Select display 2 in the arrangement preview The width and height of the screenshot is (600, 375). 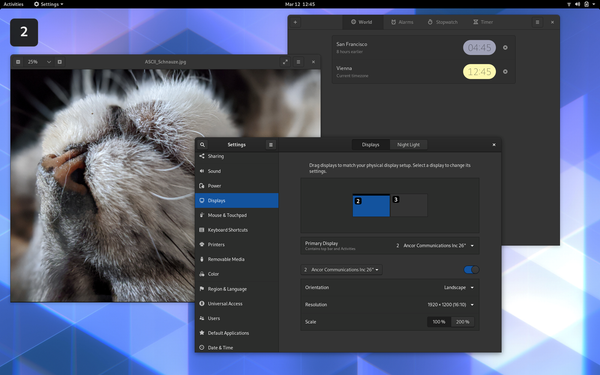pyautogui.click(x=371, y=205)
